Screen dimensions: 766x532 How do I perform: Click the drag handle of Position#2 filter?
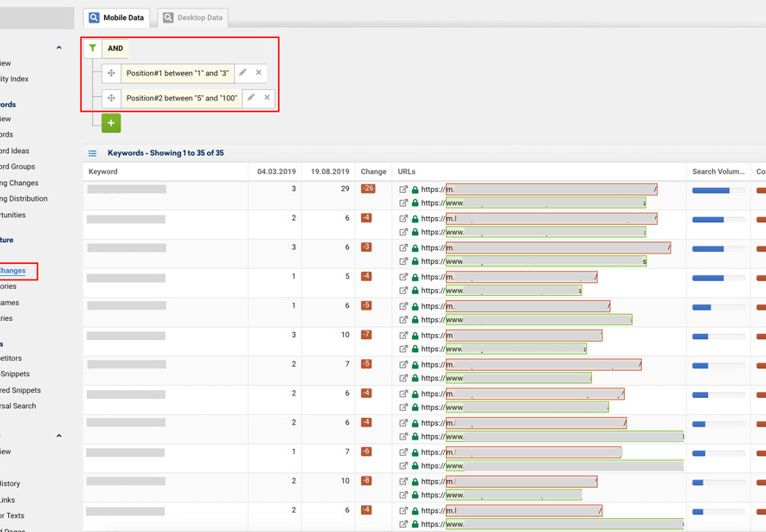[x=111, y=98]
